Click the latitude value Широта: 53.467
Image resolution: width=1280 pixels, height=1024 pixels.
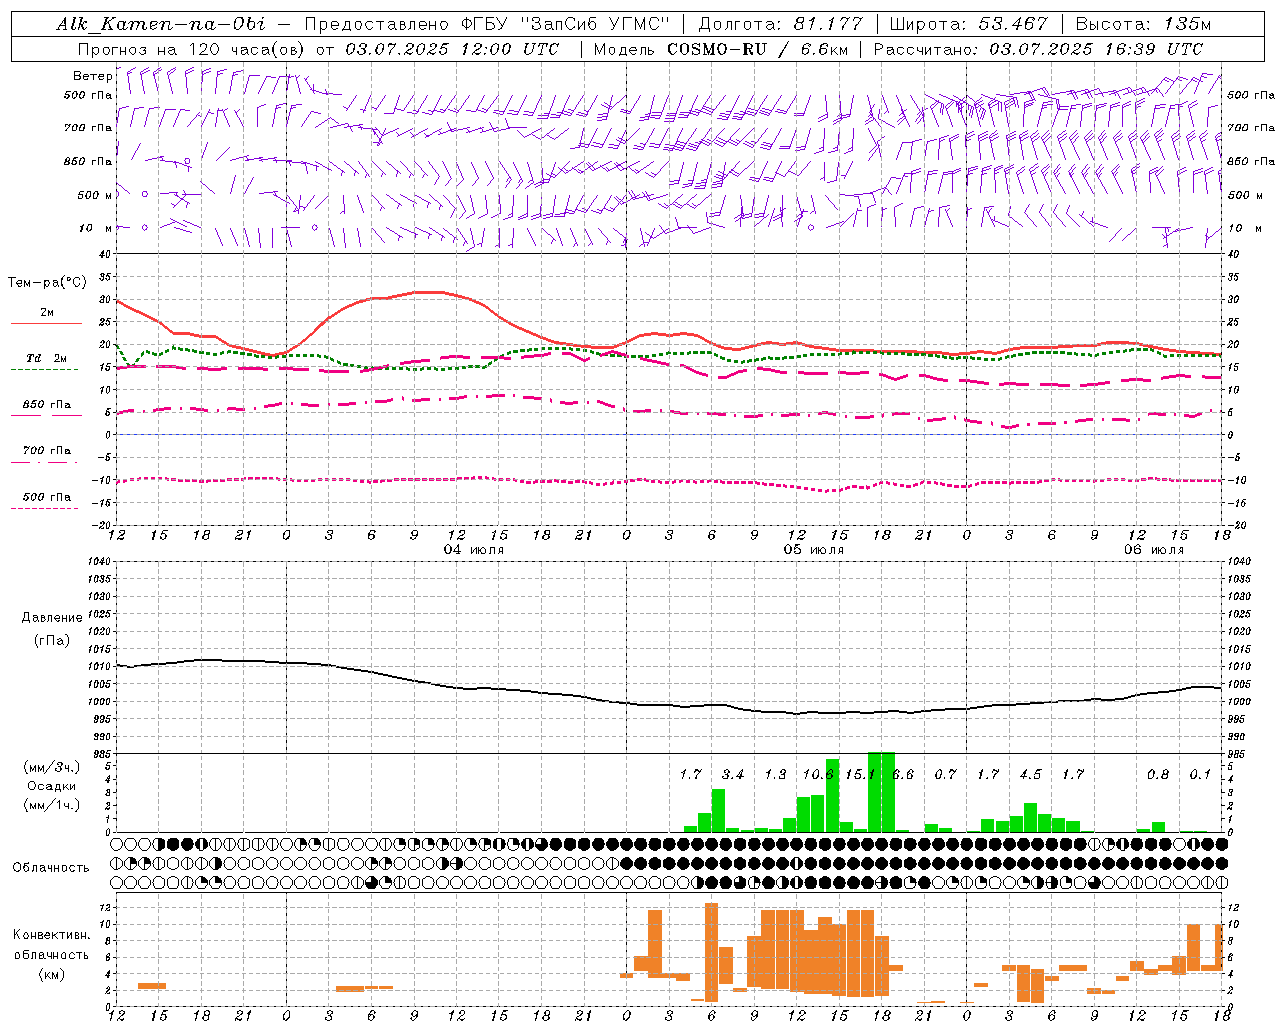pyautogui.click(x=968, y=24)
